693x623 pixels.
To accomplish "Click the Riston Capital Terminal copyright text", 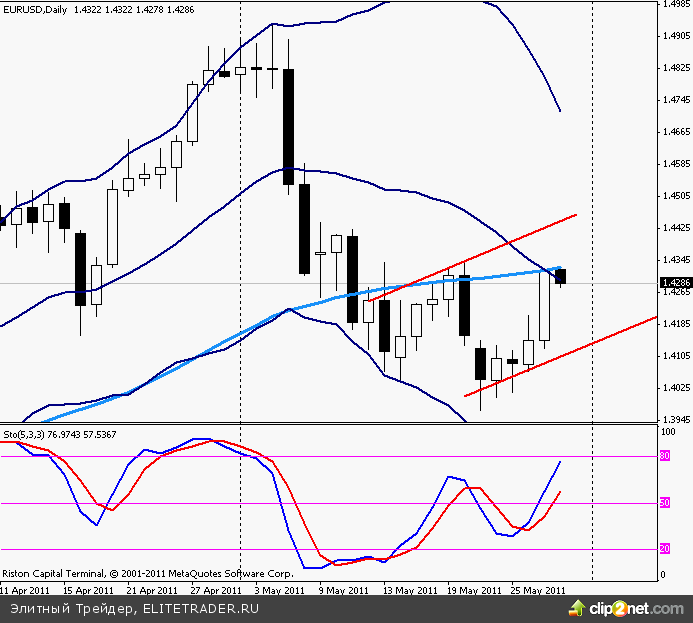I will [147, 574].
